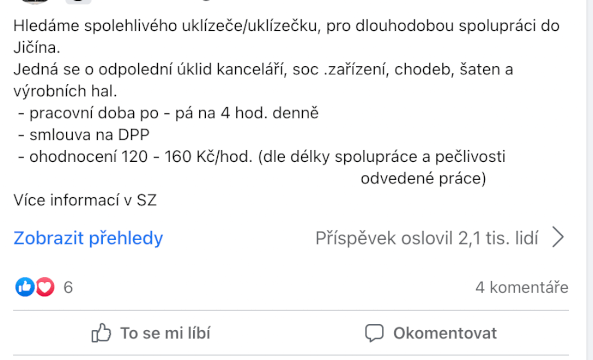Show the 4 komentáře comments
The image size is (593, 360).
(x=522, y=287)
